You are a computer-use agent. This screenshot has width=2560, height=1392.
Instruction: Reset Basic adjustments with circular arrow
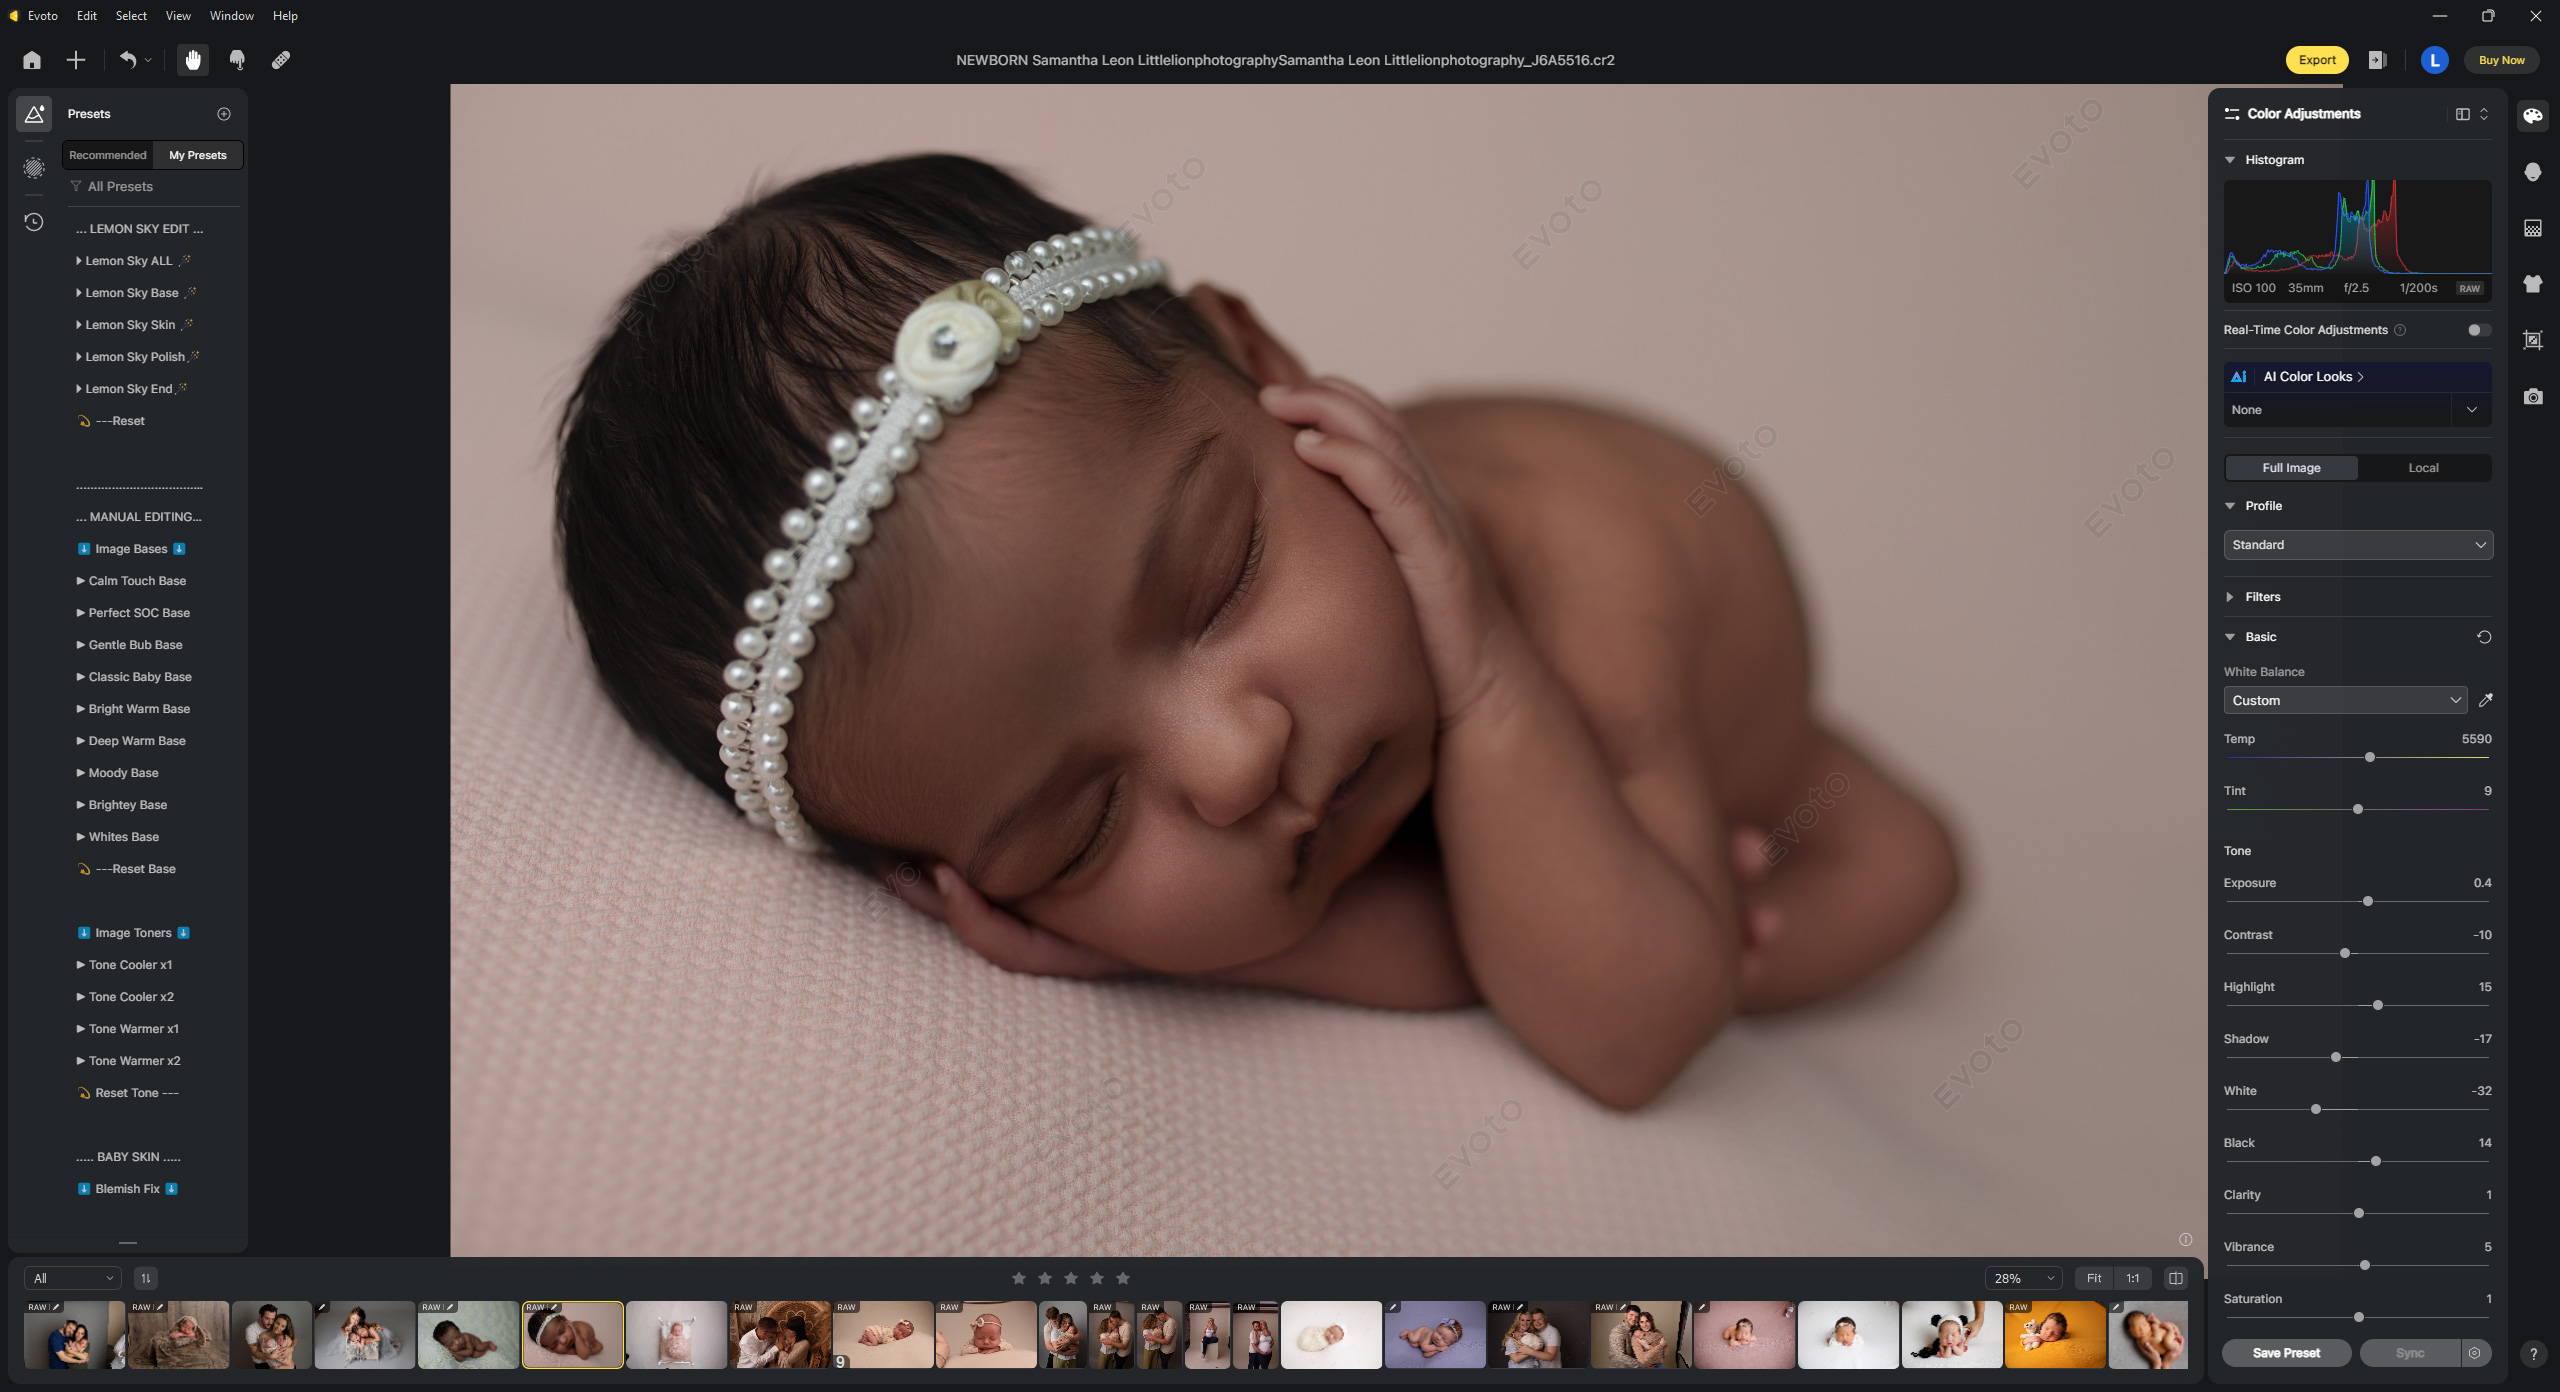(2483, 637)
